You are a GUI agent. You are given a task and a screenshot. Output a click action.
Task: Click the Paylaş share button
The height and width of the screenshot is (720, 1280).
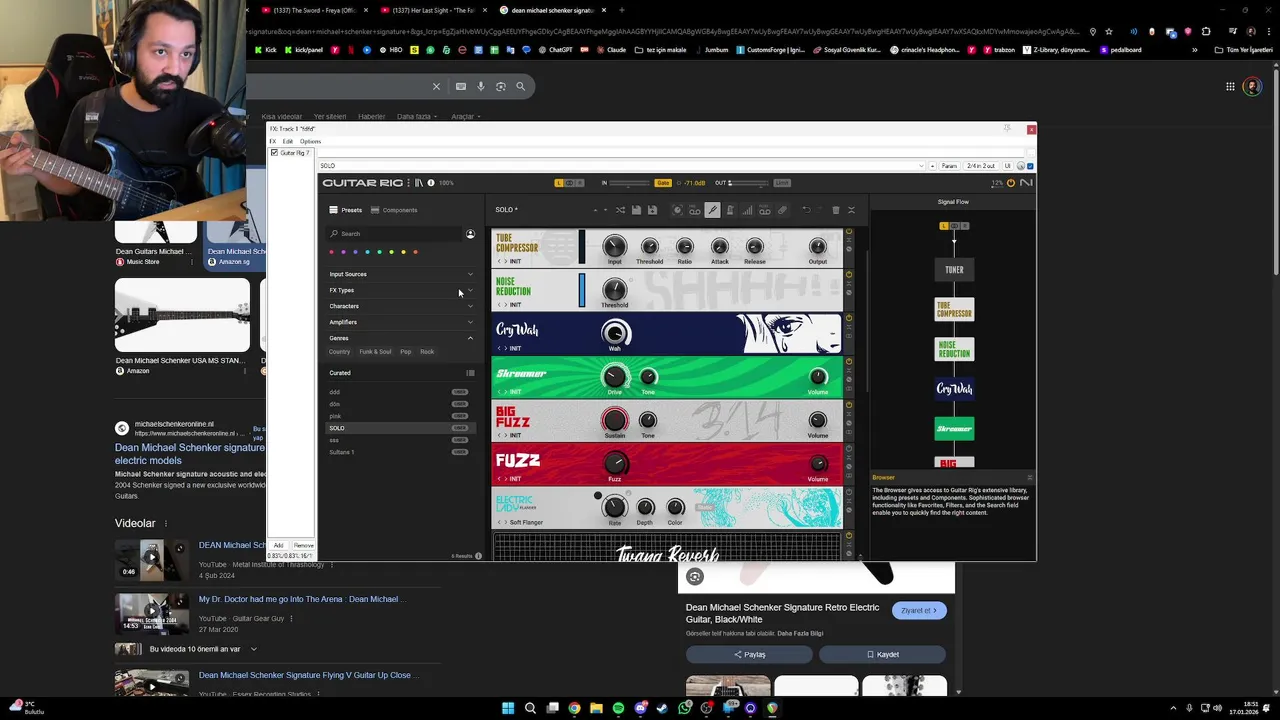749,655
